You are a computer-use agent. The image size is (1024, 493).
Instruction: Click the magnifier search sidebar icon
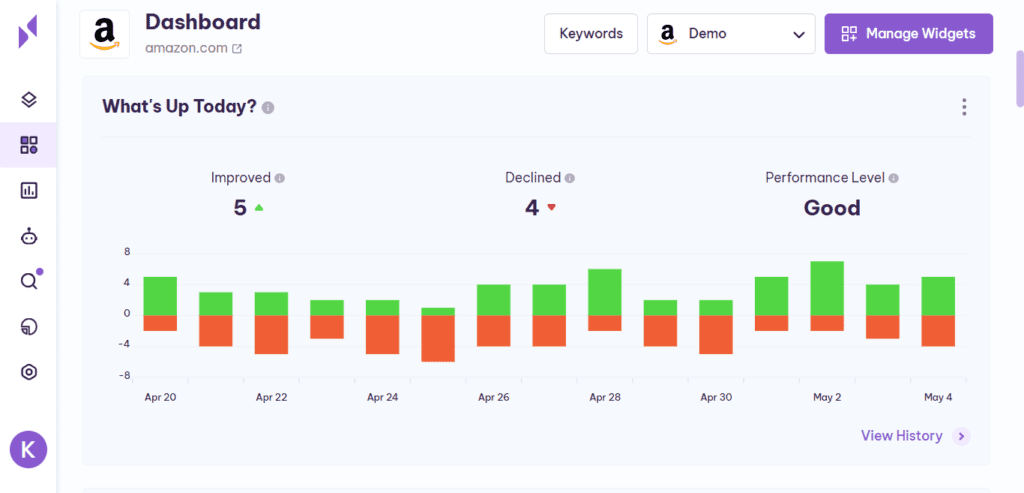(29, 281)
